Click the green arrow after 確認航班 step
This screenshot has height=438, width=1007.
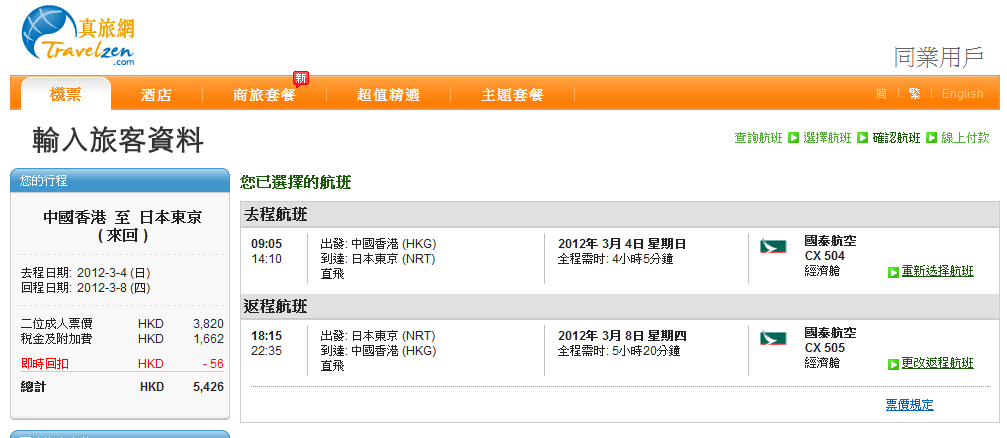930,138
